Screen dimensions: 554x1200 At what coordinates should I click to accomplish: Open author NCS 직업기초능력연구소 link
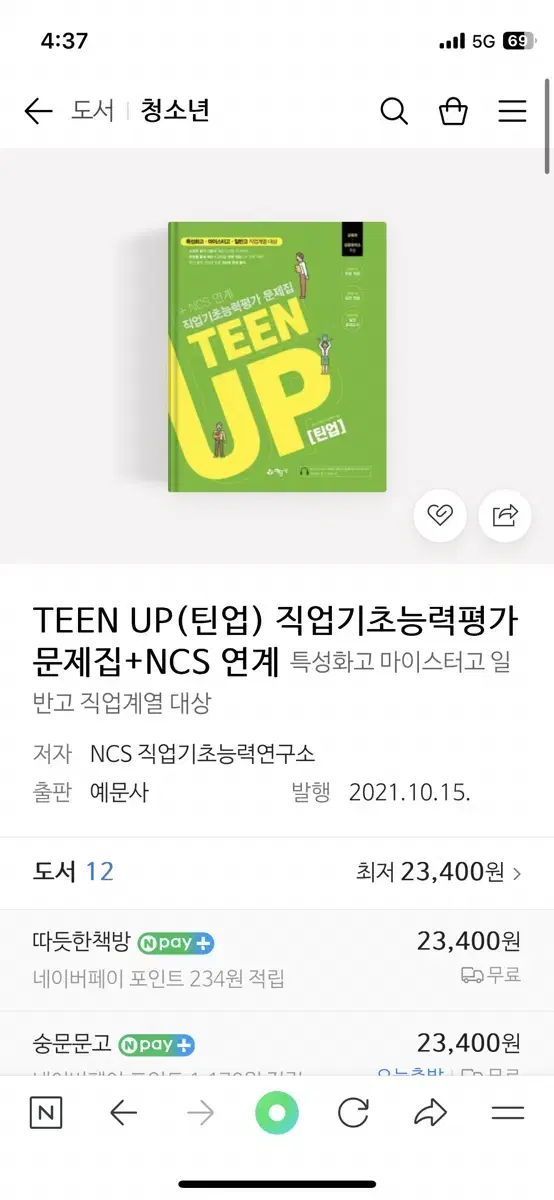pyautogui.click(x=202, y=753)
